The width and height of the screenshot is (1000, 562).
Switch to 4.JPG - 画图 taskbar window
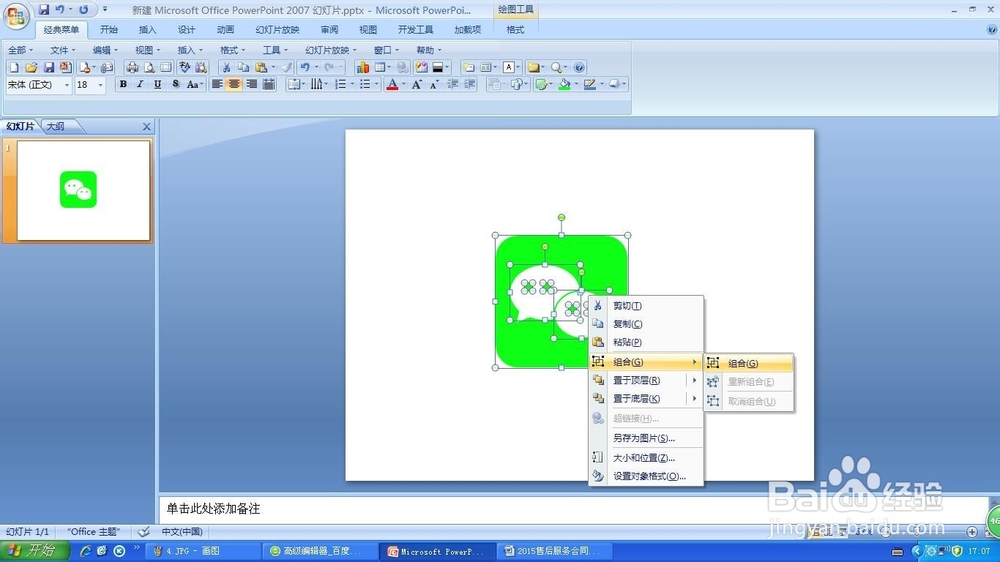pyautogui.click(x=202, y=551)
